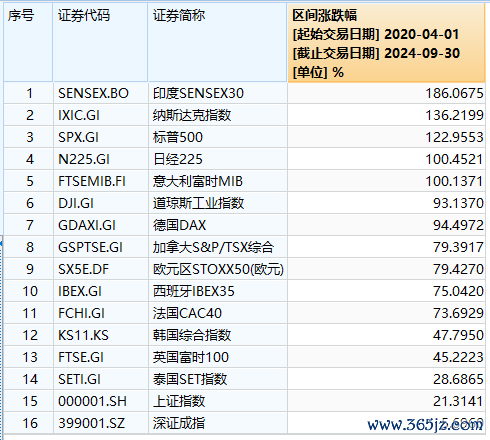Select the FTSEMIB.FI code cell

100,181
